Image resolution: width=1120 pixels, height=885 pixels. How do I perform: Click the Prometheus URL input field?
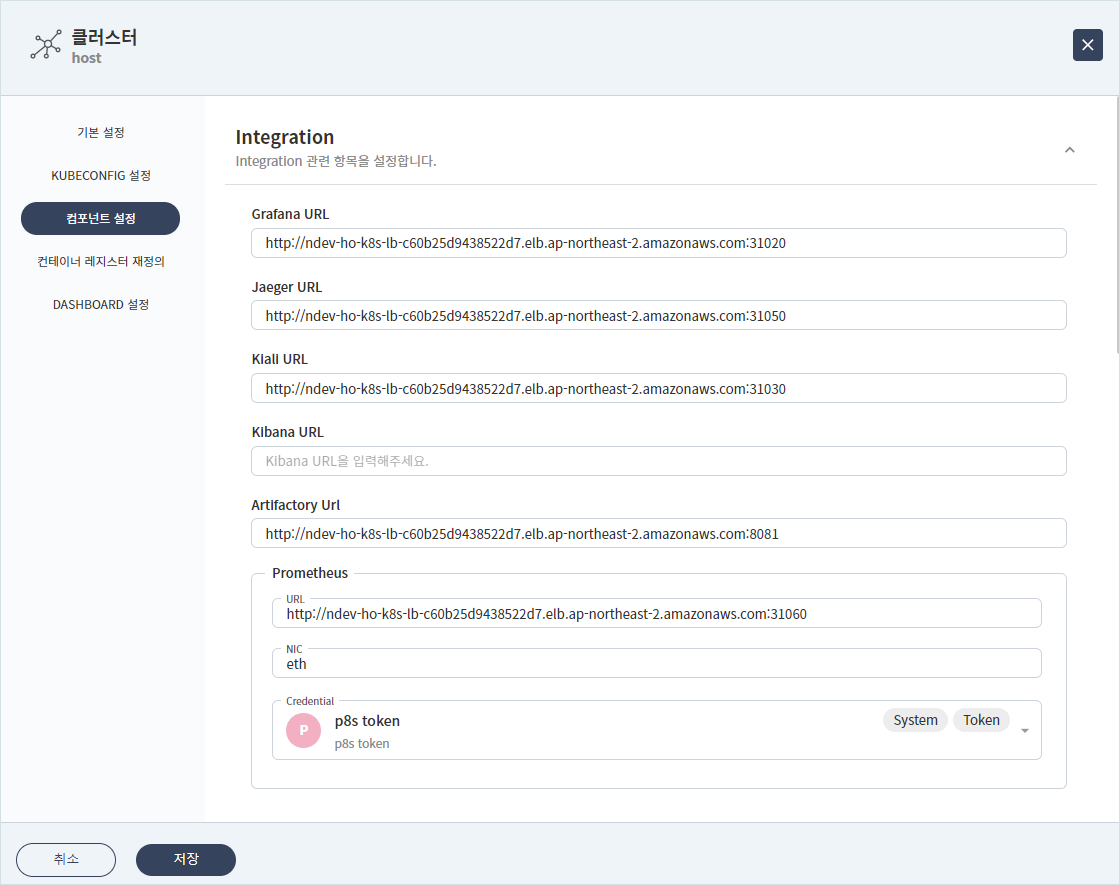(656, 614)
